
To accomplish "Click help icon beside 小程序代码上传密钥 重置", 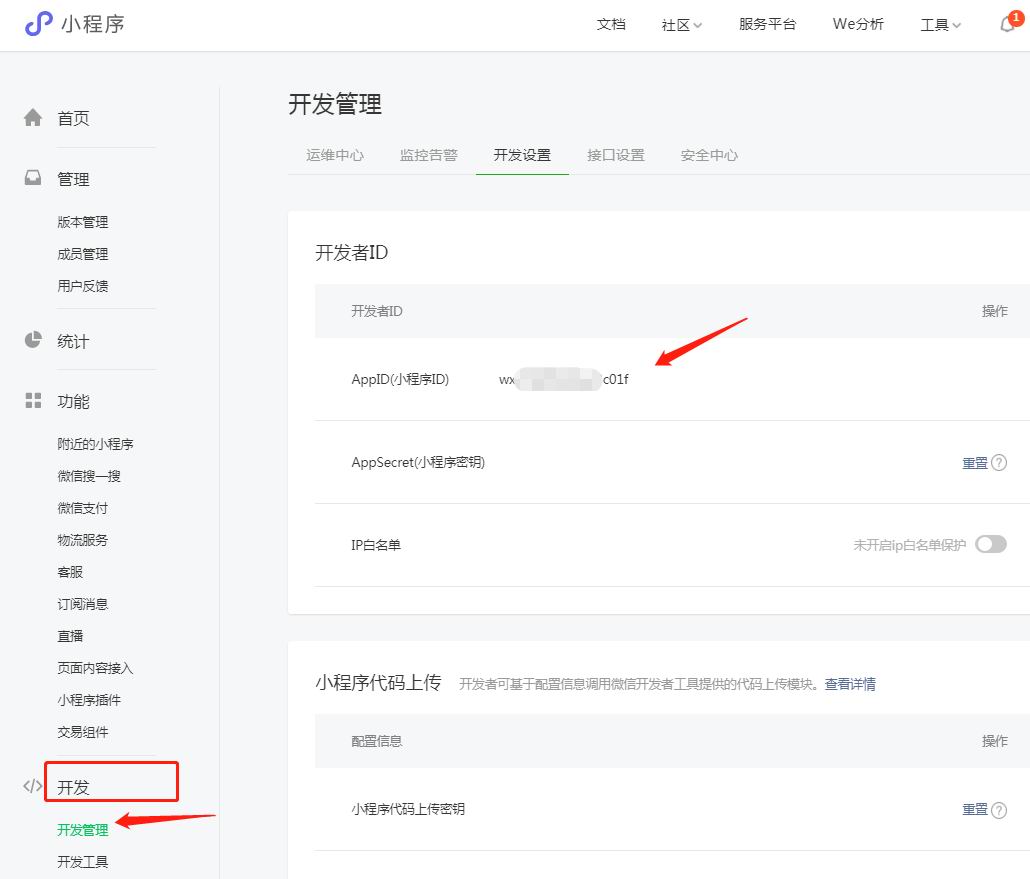I will 998,809.
